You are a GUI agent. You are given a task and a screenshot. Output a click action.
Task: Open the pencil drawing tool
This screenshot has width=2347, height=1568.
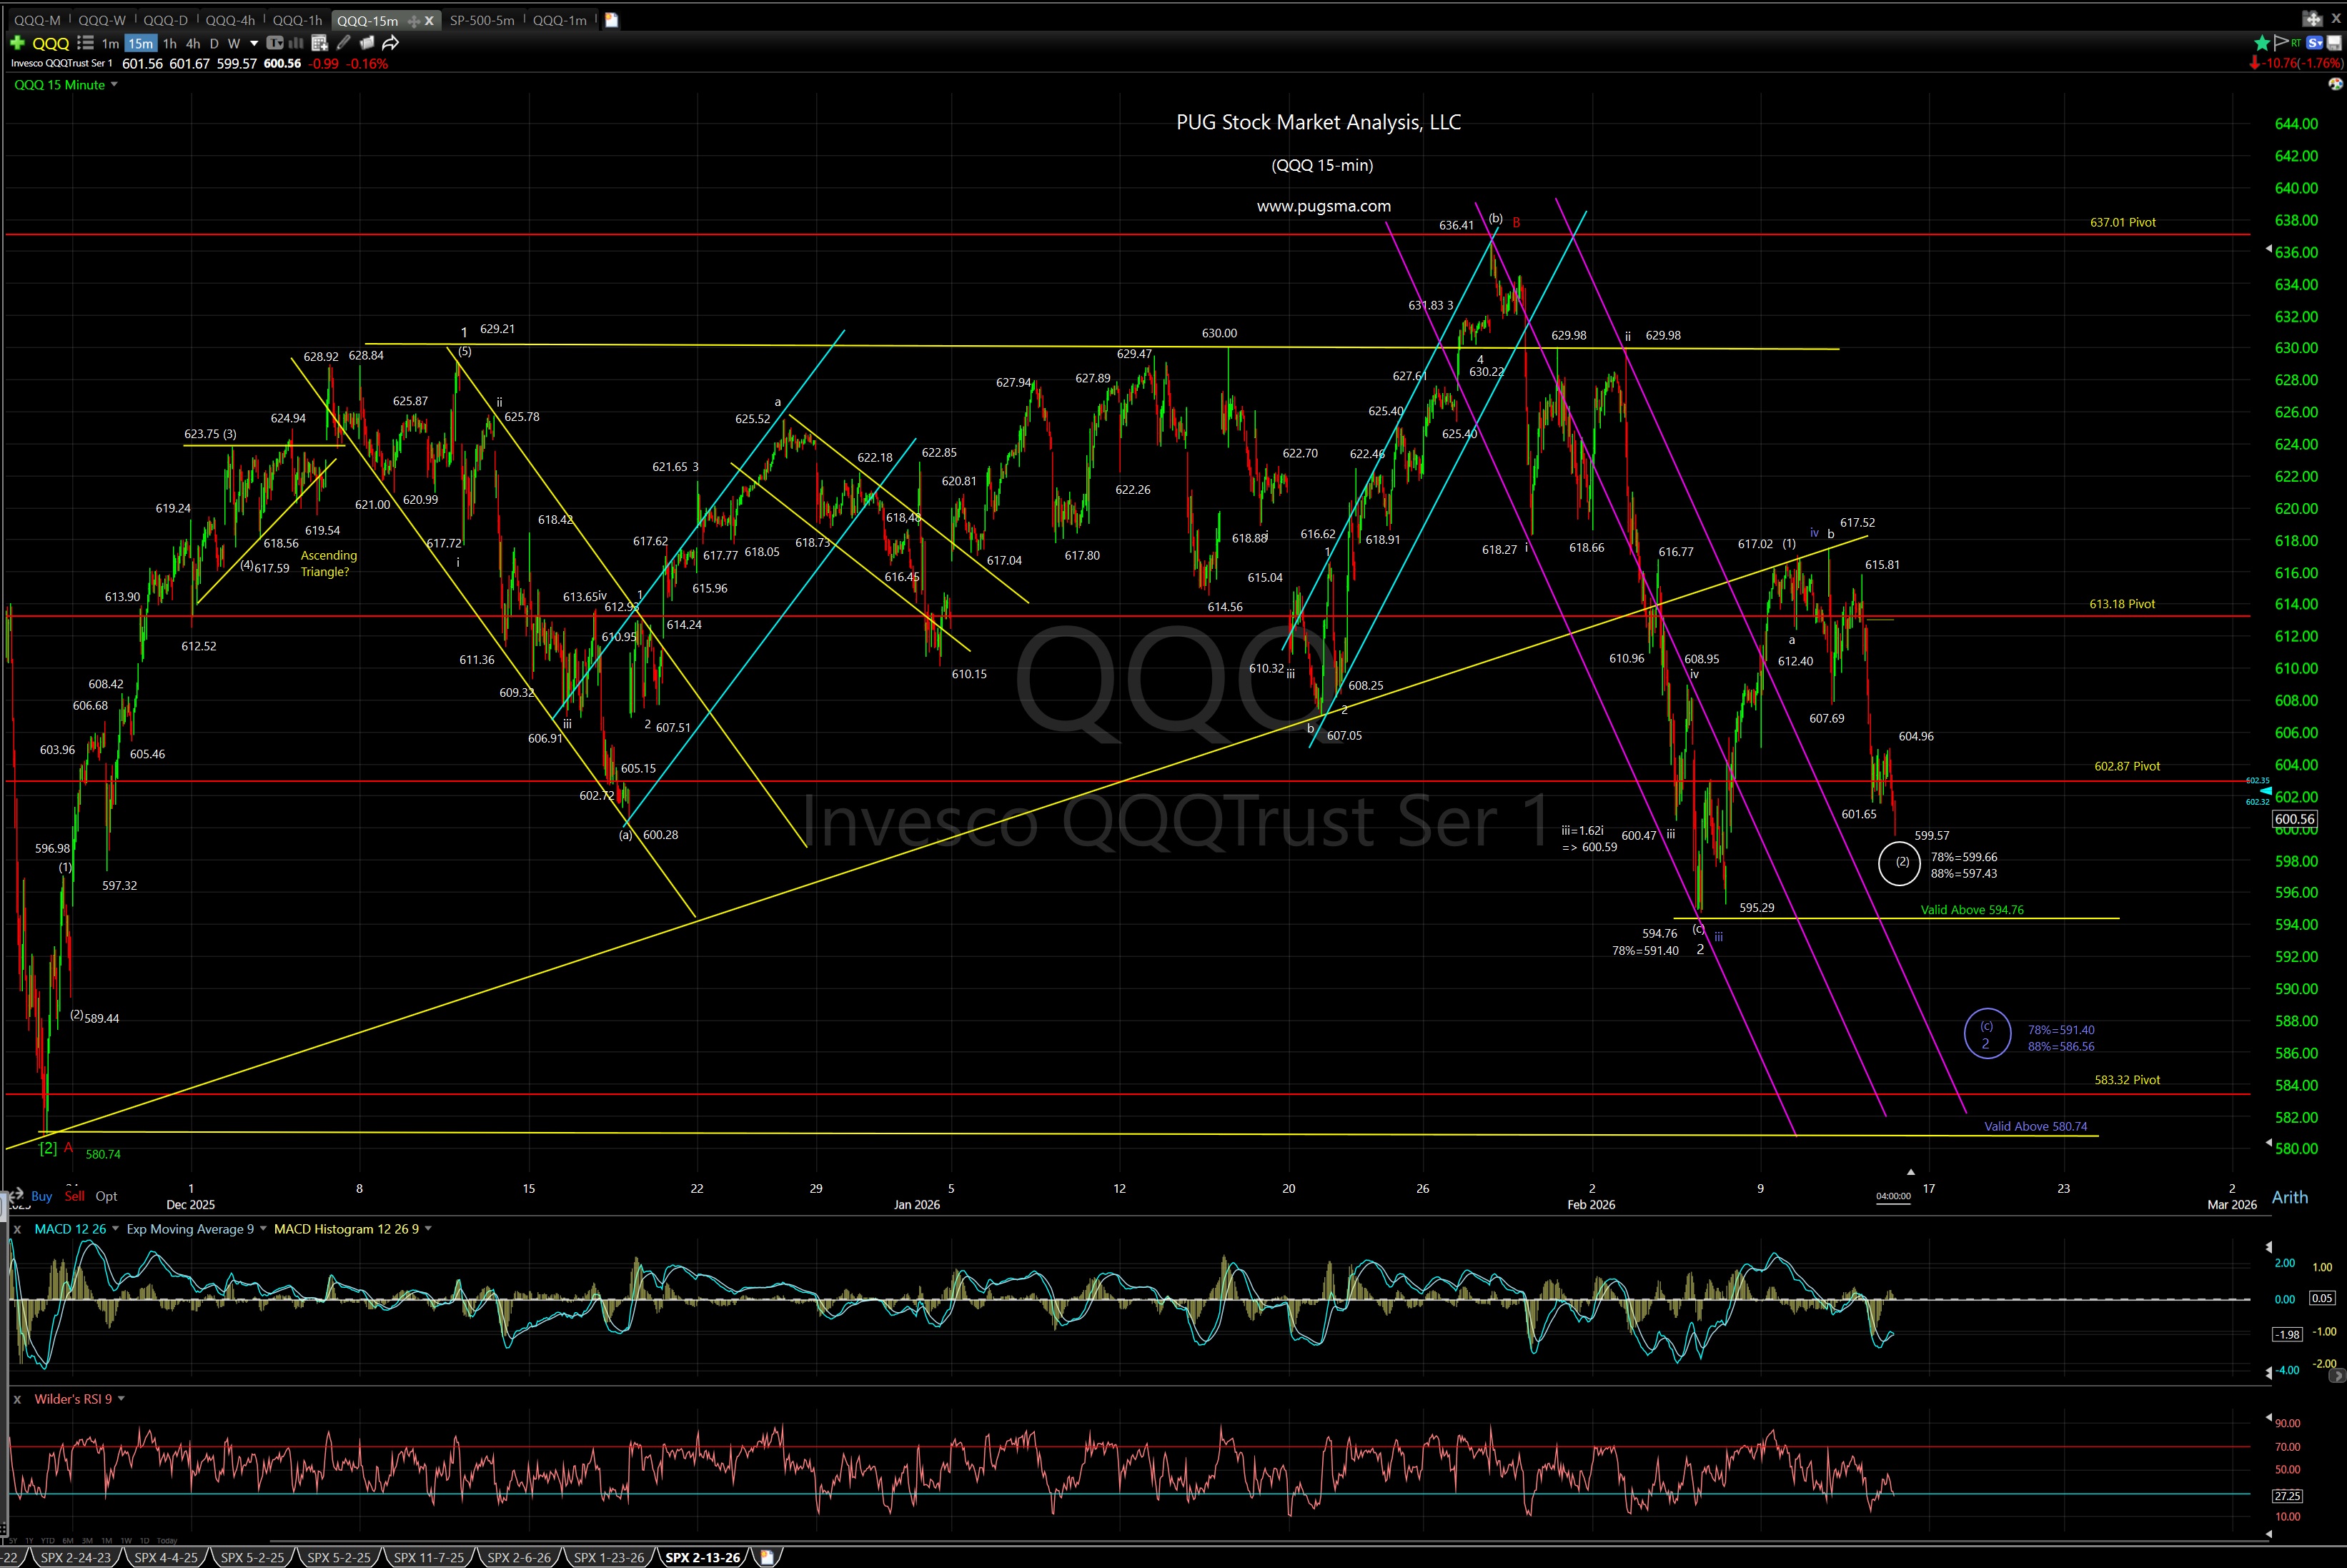(x=344, y=43)
